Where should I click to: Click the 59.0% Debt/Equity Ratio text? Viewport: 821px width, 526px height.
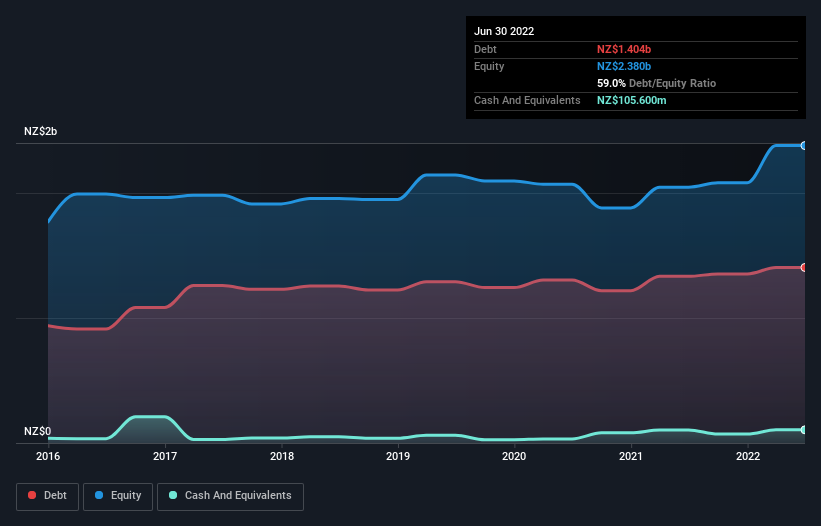[657, 83]
